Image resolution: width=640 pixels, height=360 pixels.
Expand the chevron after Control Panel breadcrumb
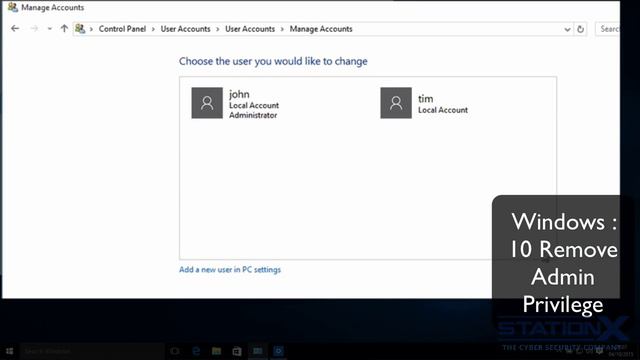(x=153, y=29)
